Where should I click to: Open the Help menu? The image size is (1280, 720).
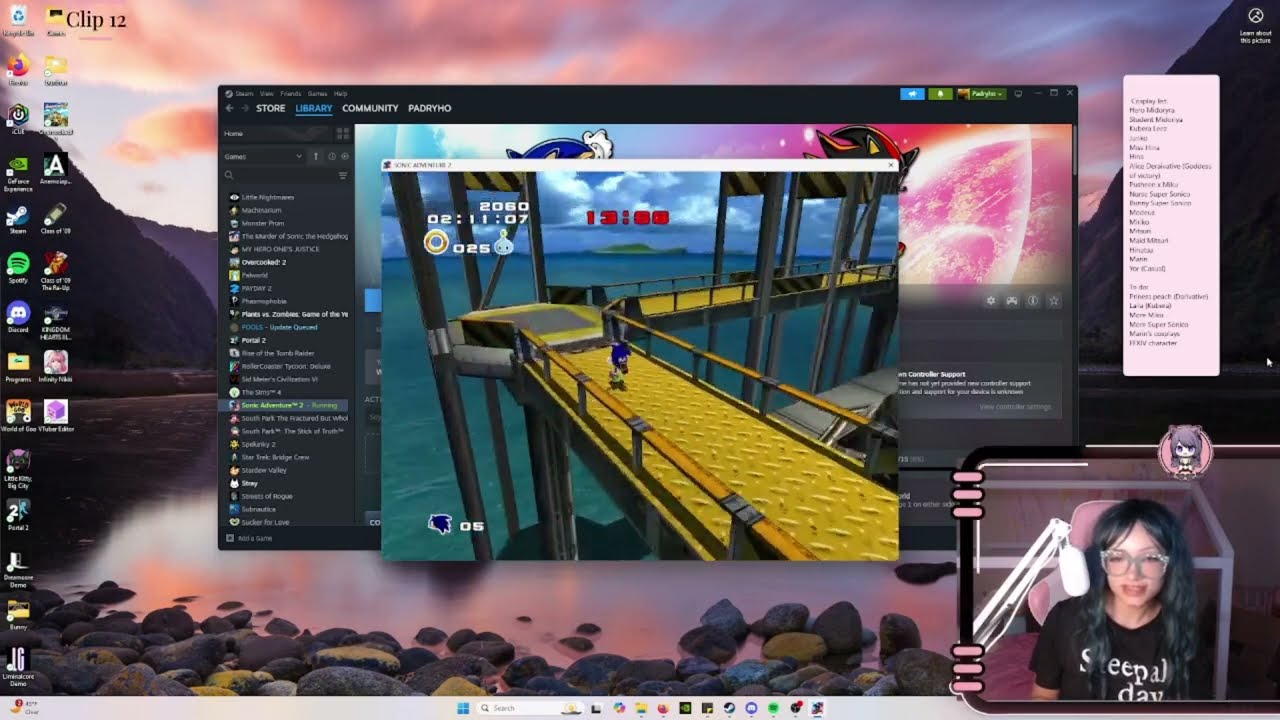[340, 94]
